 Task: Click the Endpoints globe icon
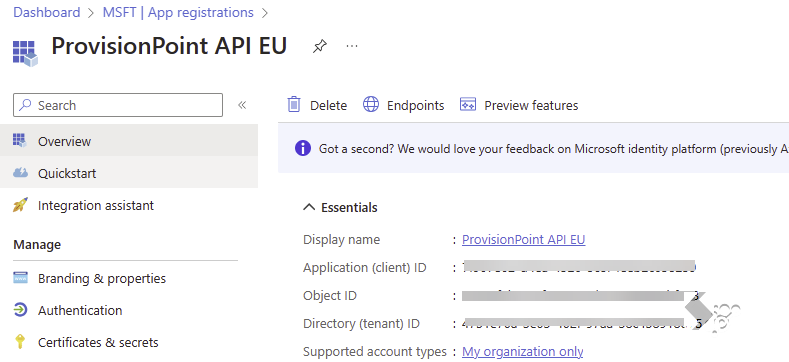pyautogui.click(x=371, y=105)
